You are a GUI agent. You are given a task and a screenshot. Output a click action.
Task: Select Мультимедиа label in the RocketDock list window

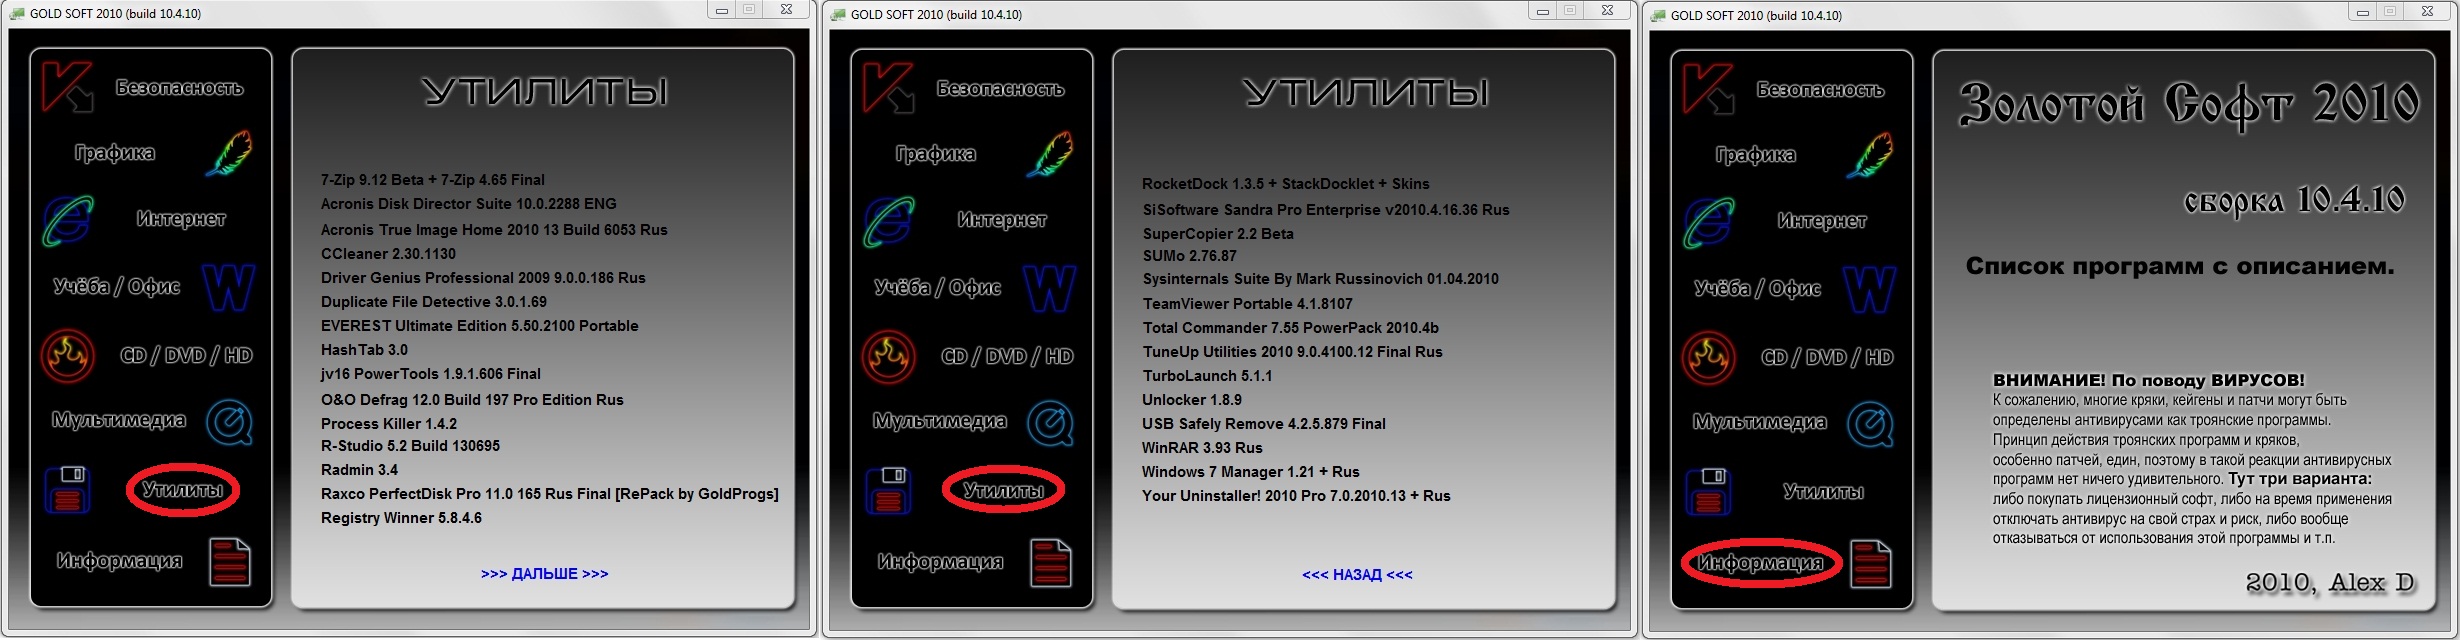point(940,421)
